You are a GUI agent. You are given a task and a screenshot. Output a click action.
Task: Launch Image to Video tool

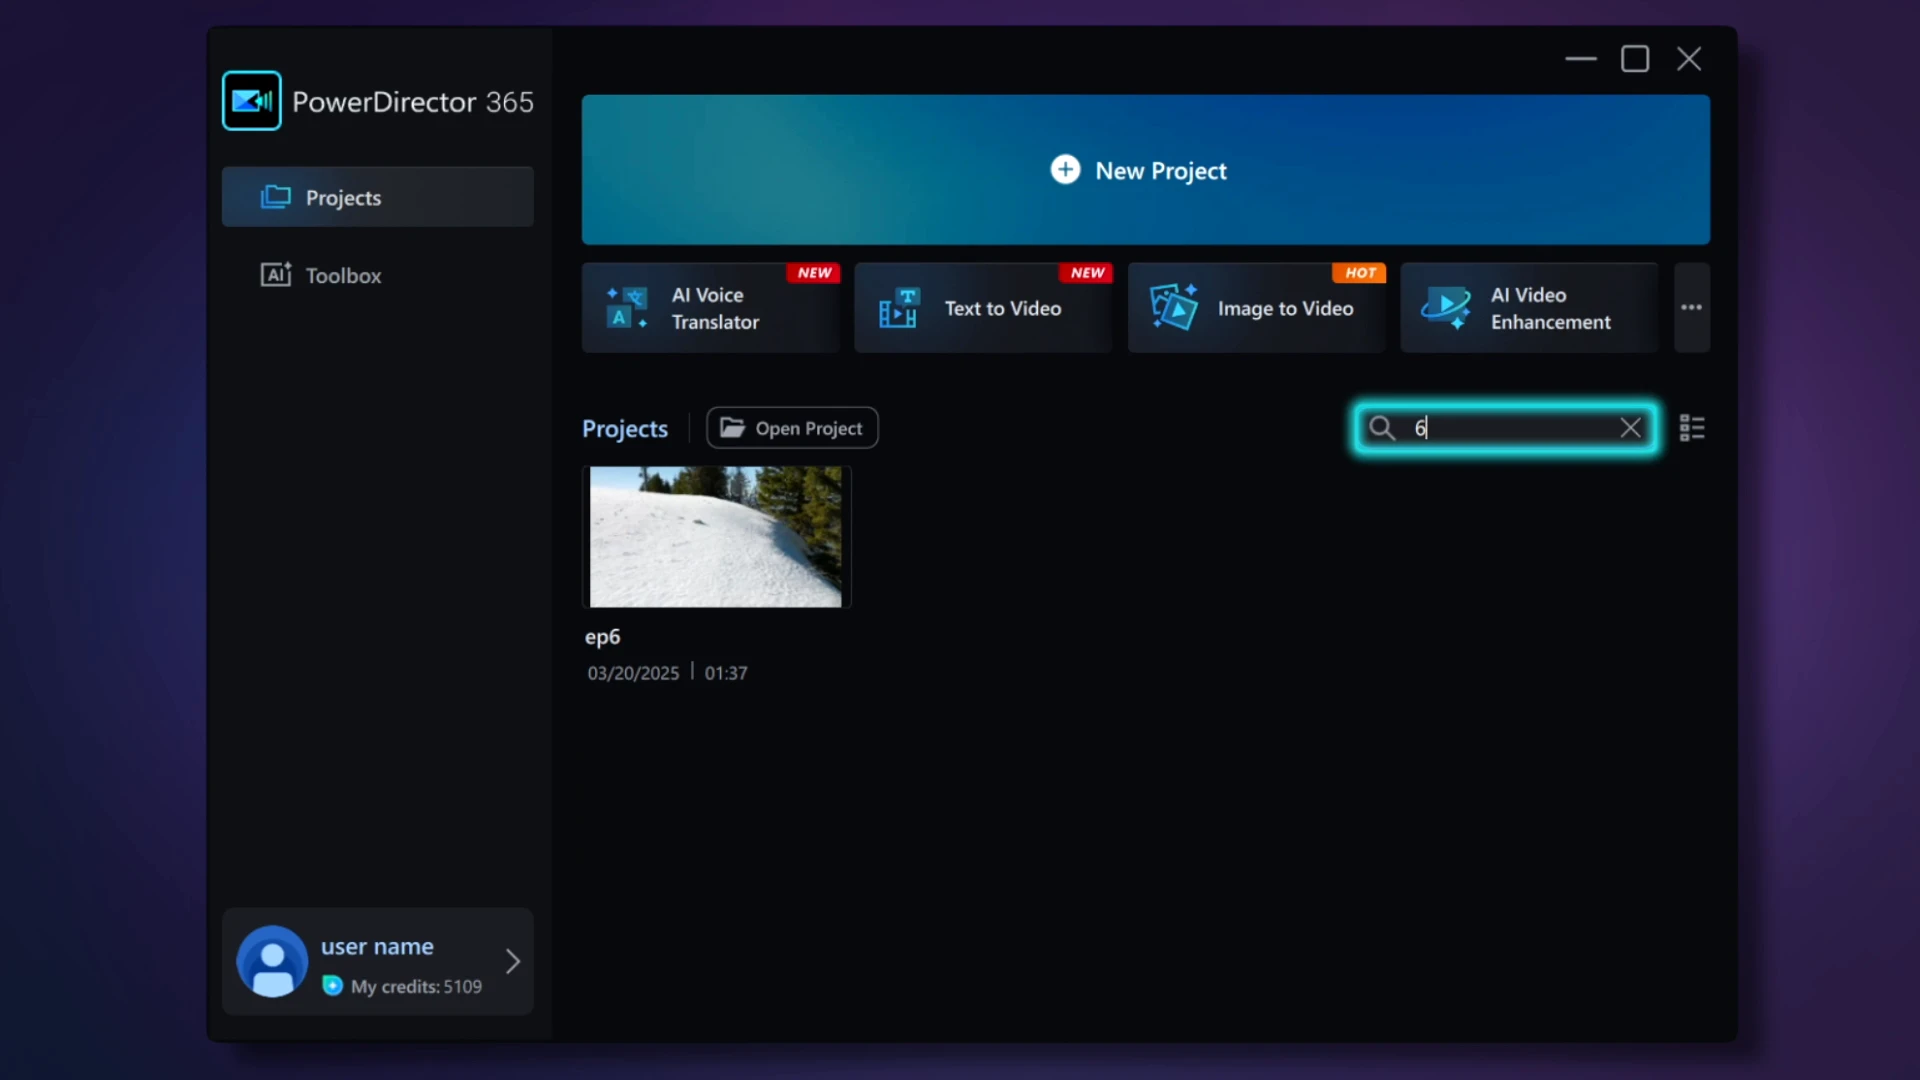[x=1257, y=308]
